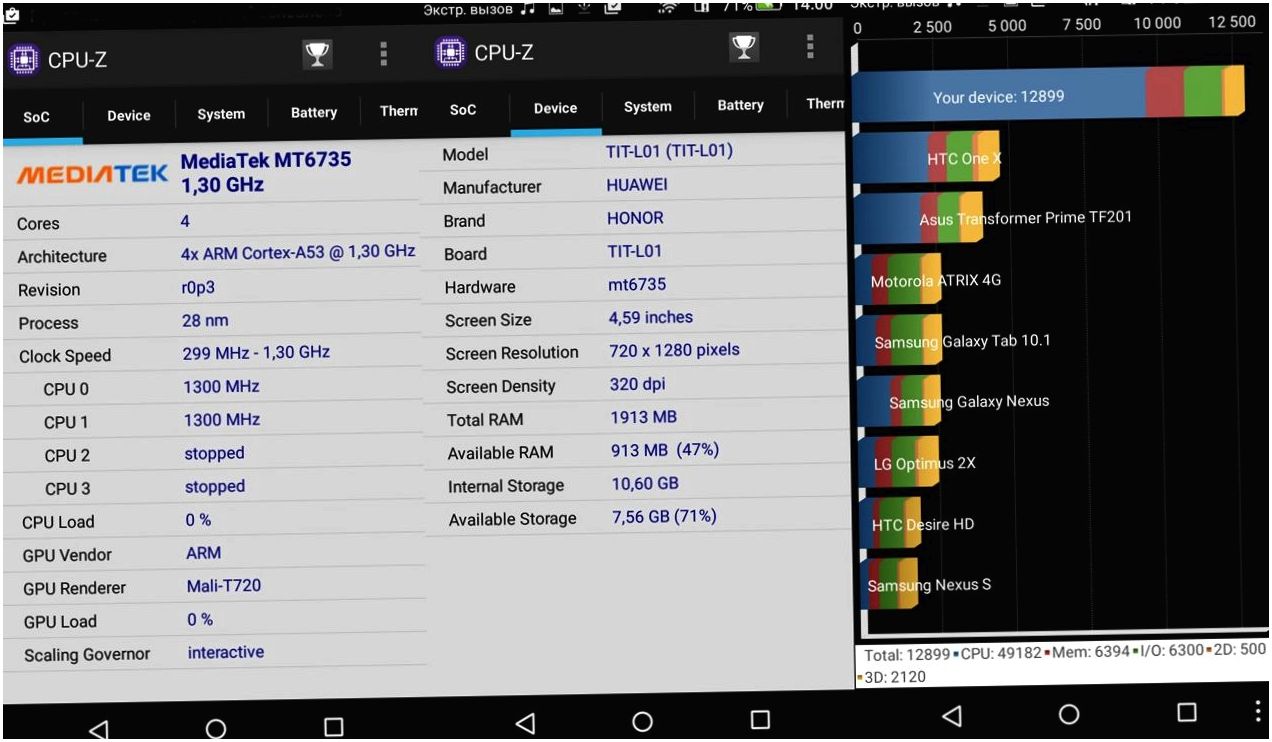Screen dimensions: 1272x742
Task: Open the three-dot menu beside benchmark navigation bar
Action: click(1257, 711)
